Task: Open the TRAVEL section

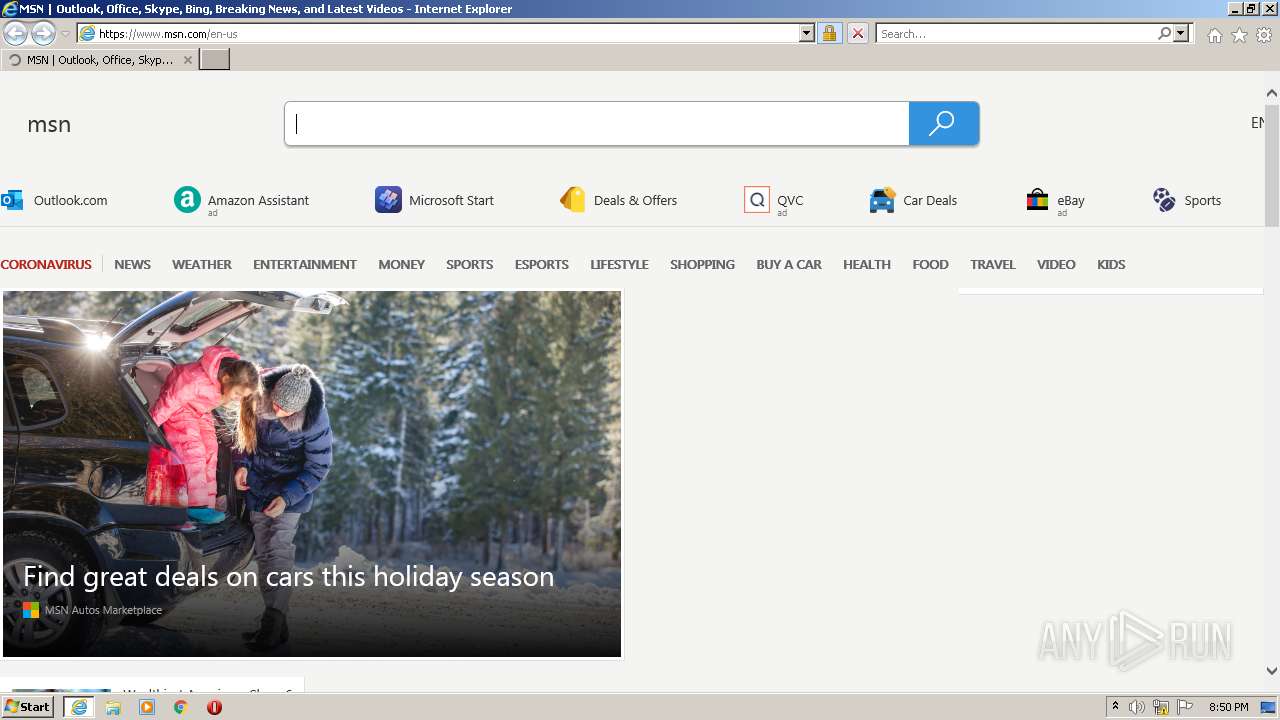Action: [x=992, y=264]
